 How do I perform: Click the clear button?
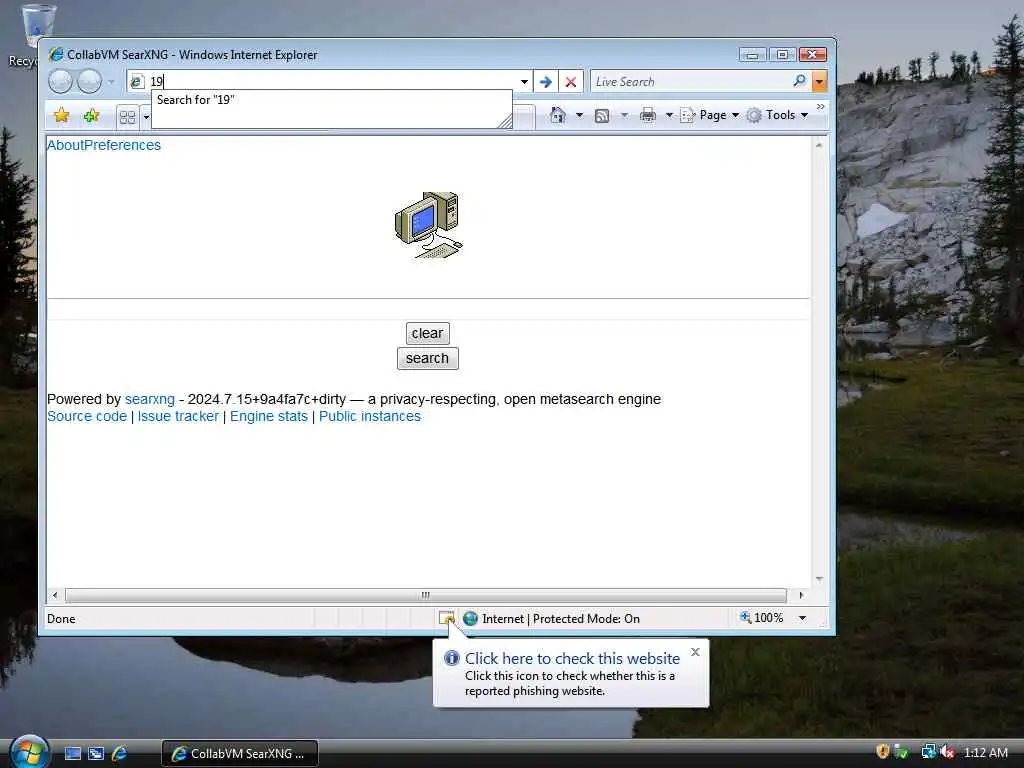click(x=428, y=333)
